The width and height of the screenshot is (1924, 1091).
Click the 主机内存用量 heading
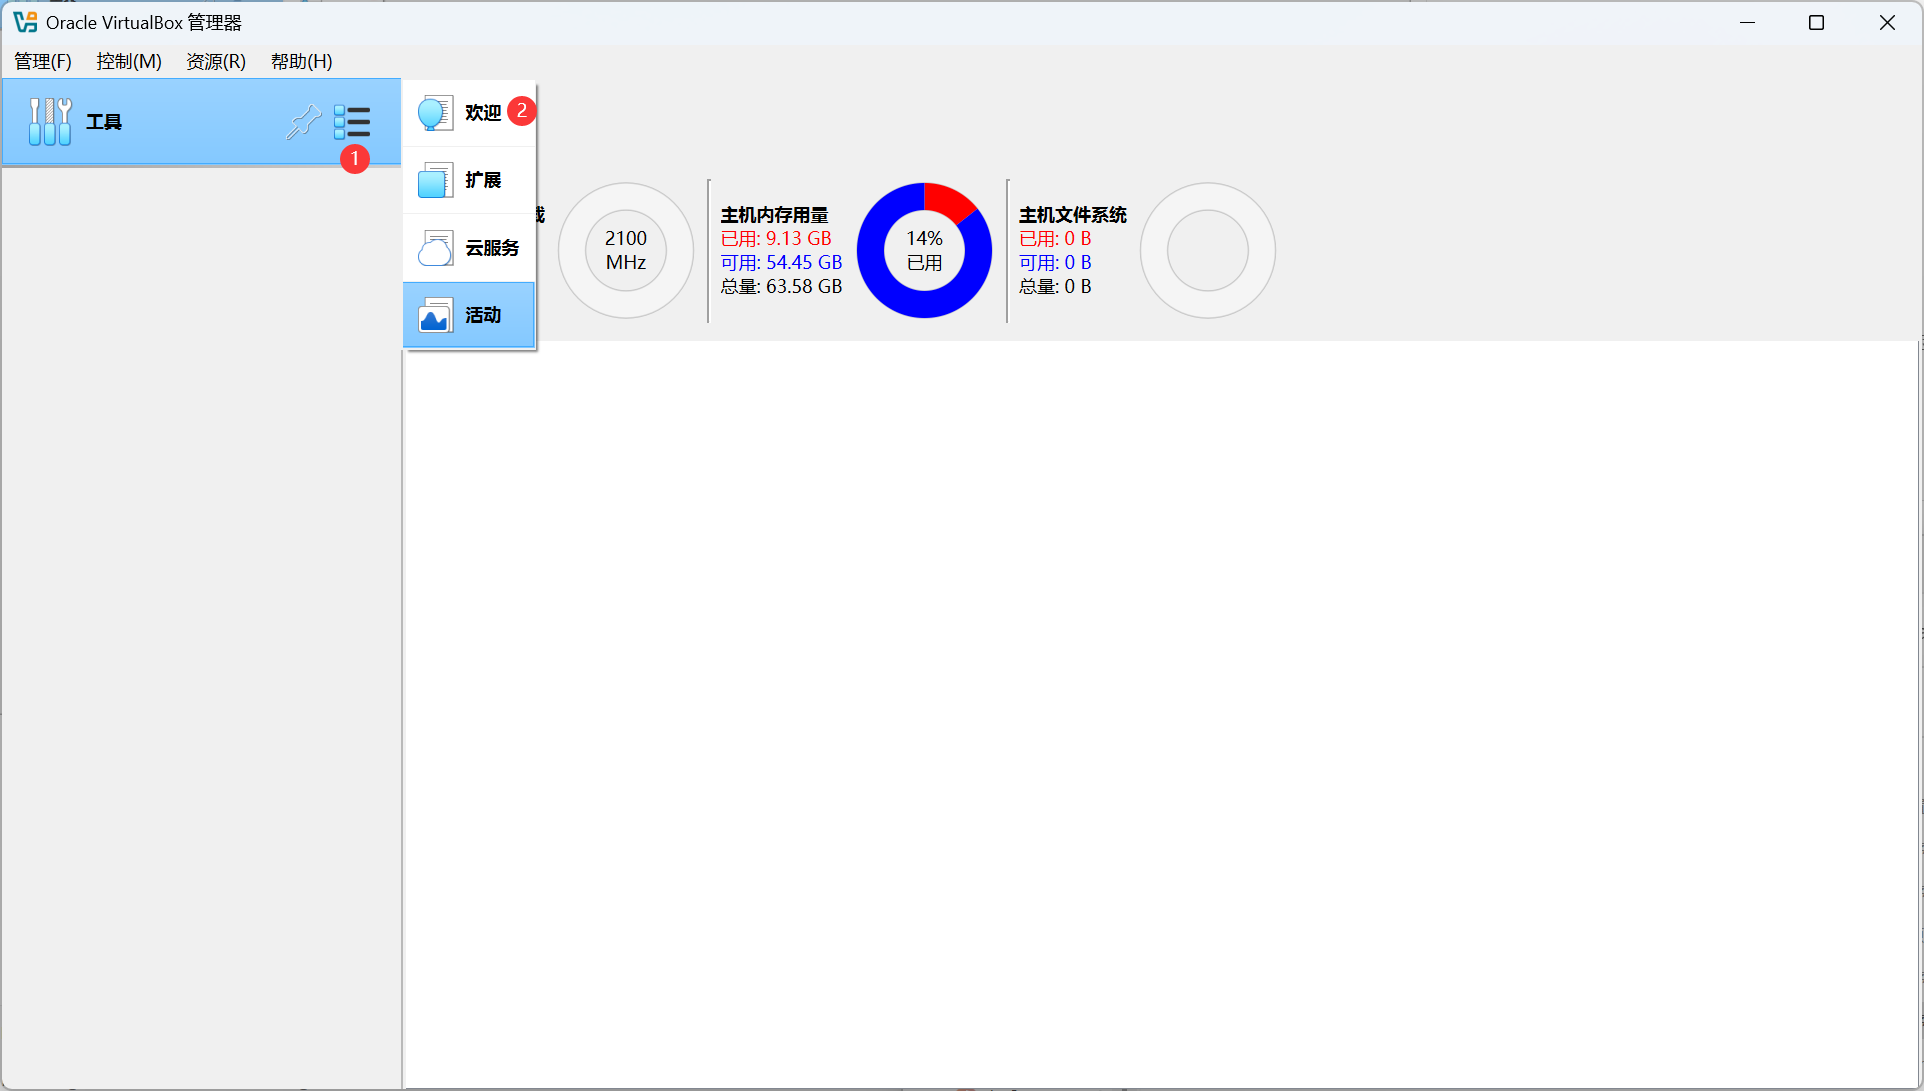(x=775, y=215)
